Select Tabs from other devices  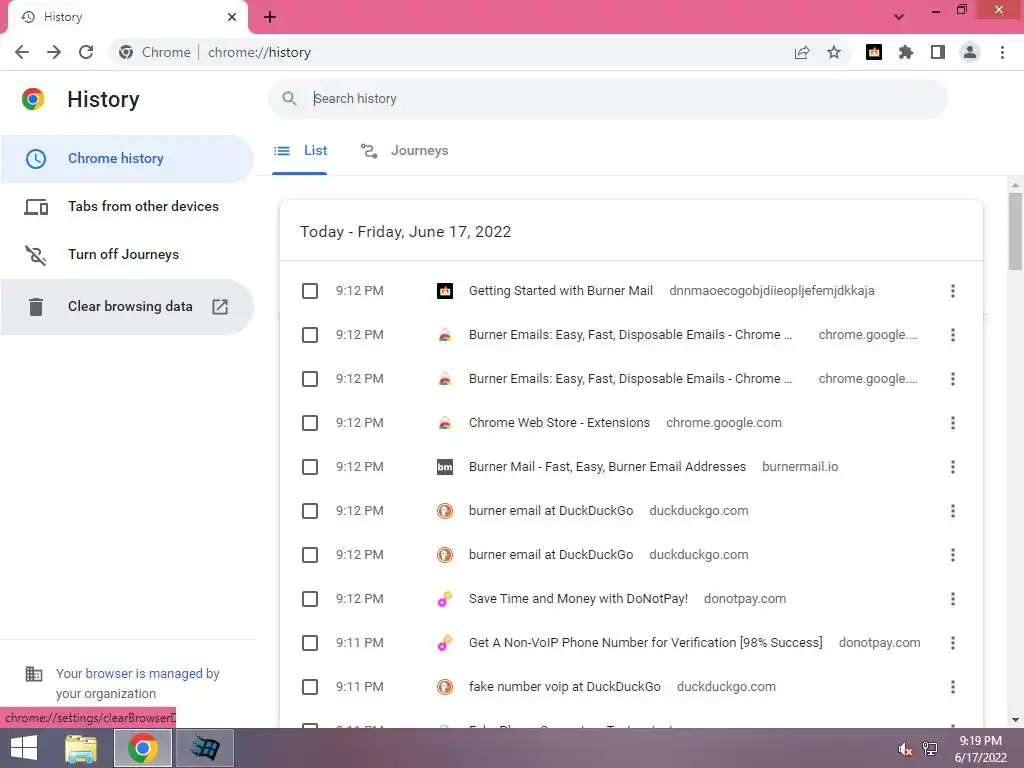click(127, 207)
